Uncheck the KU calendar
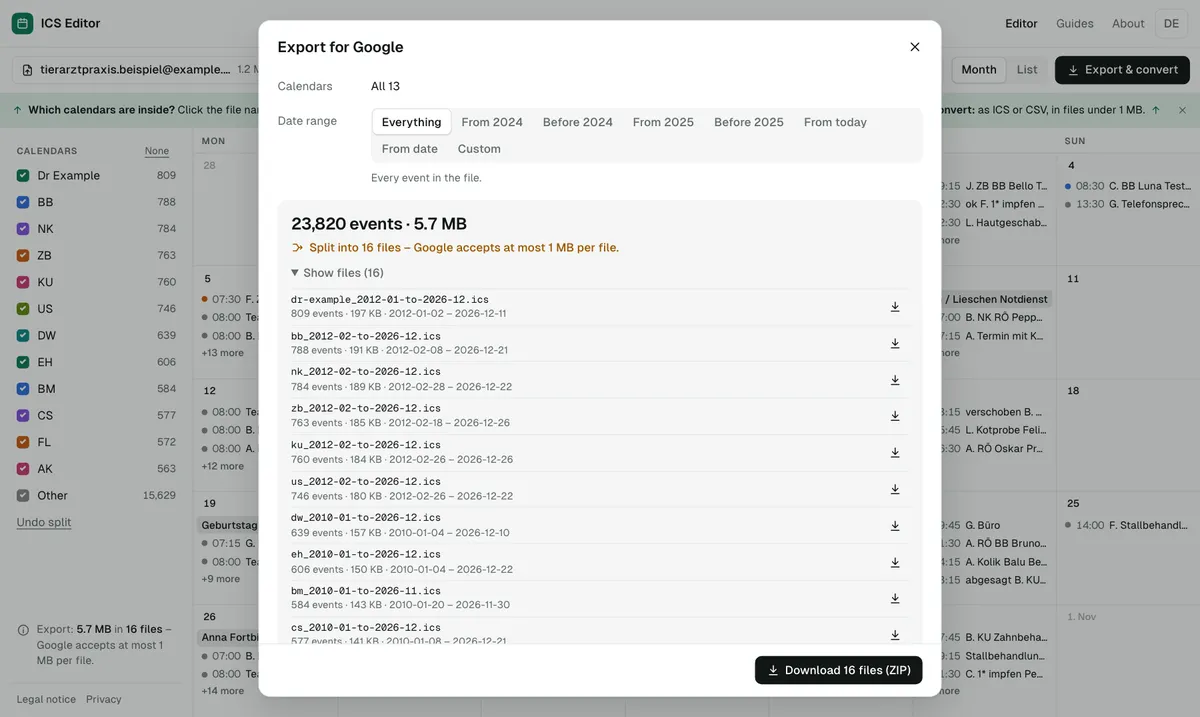This screenshot has width=1200, height=717. [x=23, y=282]
